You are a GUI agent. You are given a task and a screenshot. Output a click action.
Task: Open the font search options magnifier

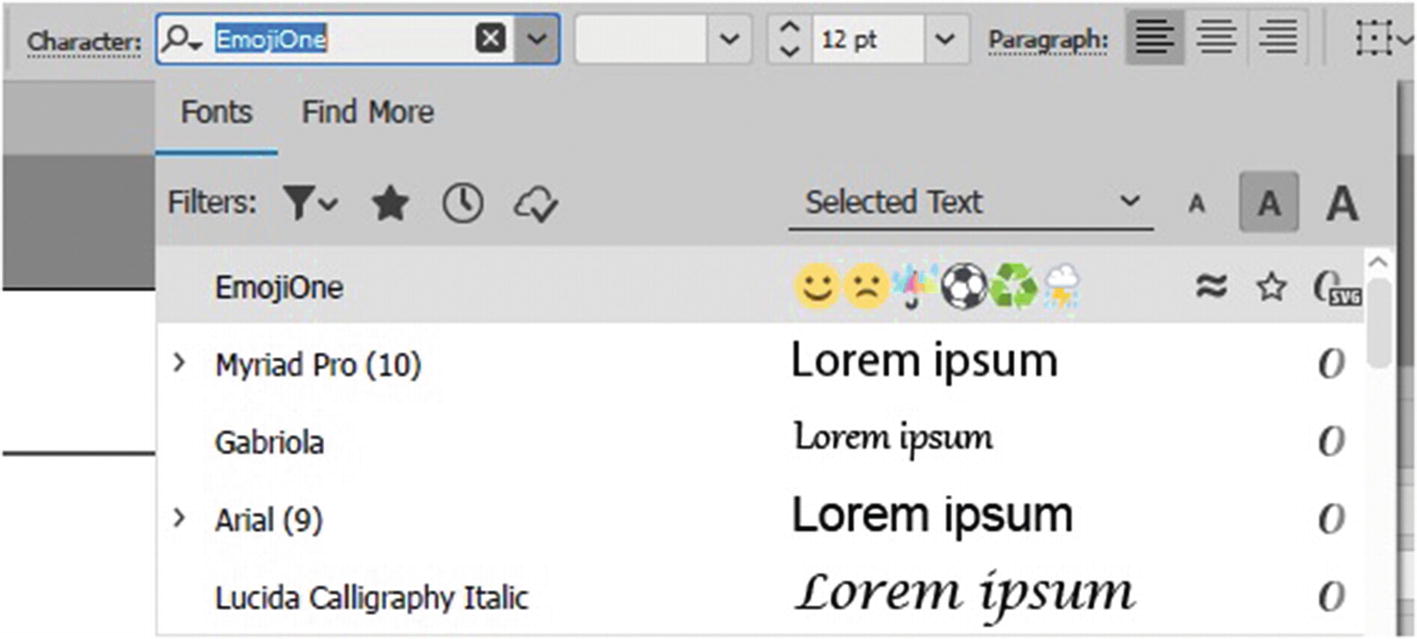point(182,40)
